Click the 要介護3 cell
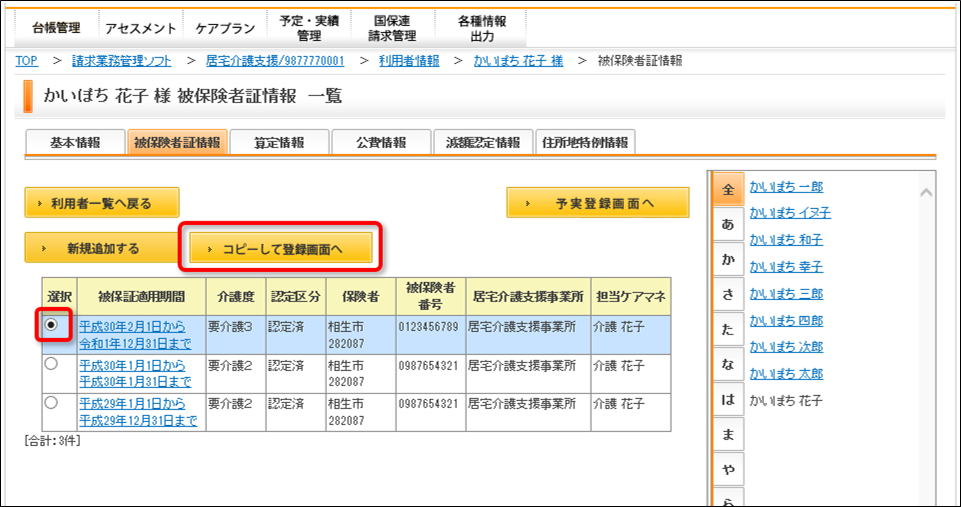 pos(236,335)
